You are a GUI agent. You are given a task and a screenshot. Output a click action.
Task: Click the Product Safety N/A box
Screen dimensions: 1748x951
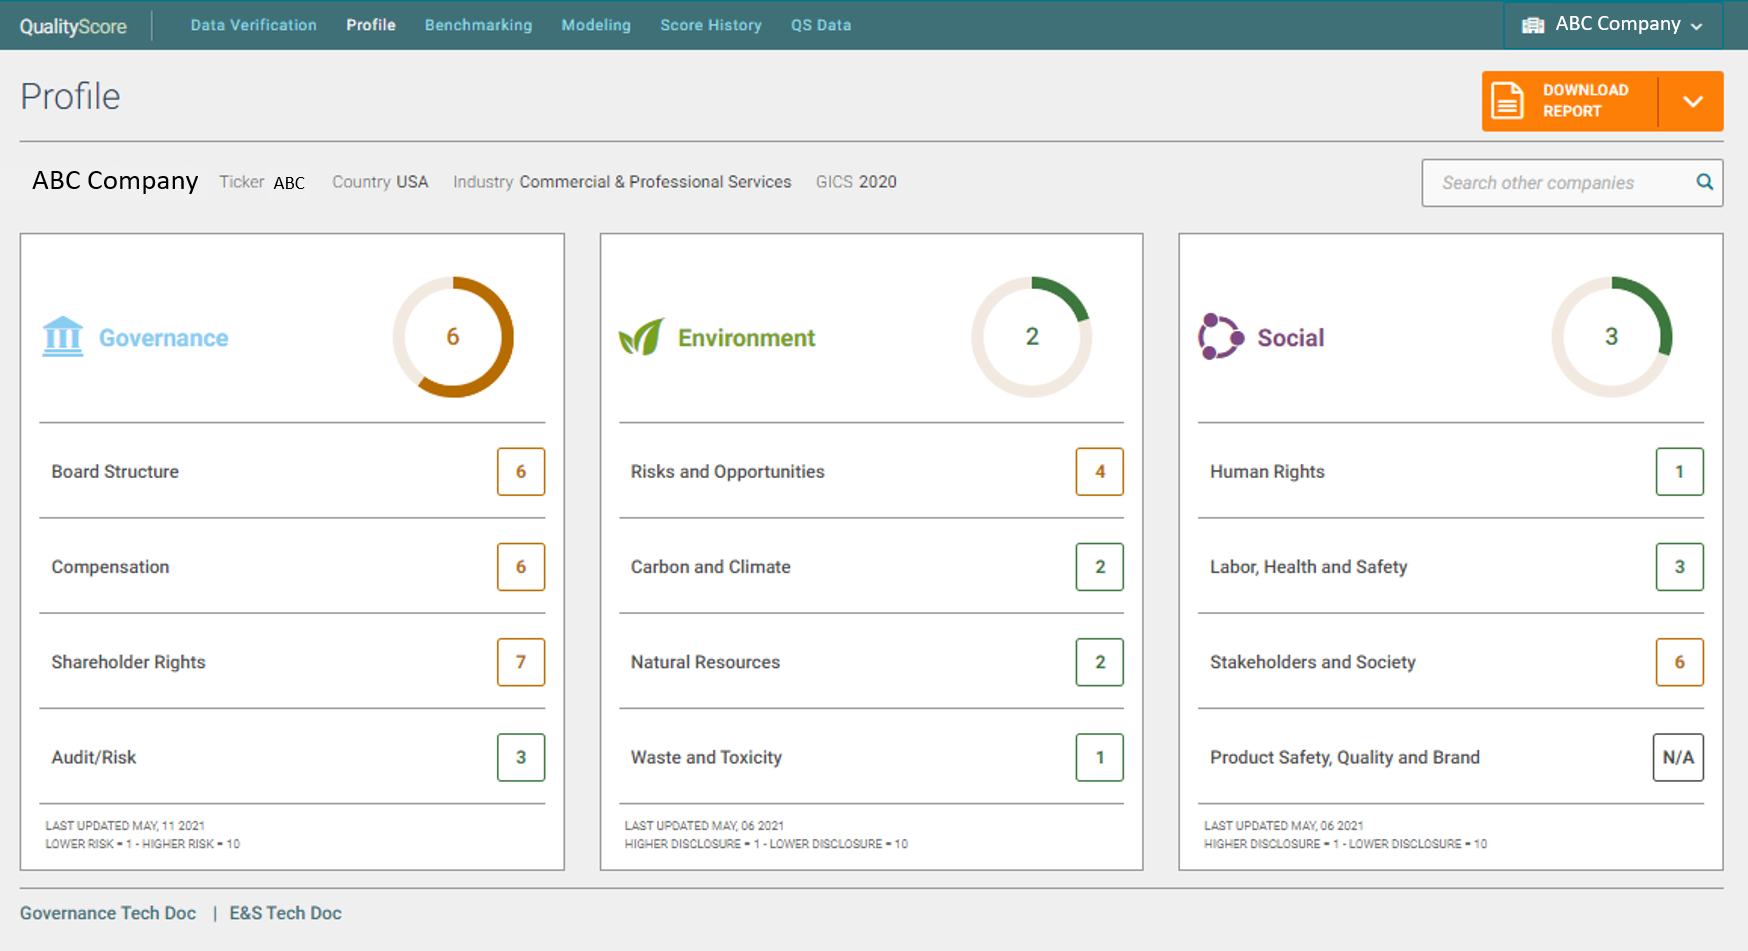pyautogui.click(x=1678, y=757)
